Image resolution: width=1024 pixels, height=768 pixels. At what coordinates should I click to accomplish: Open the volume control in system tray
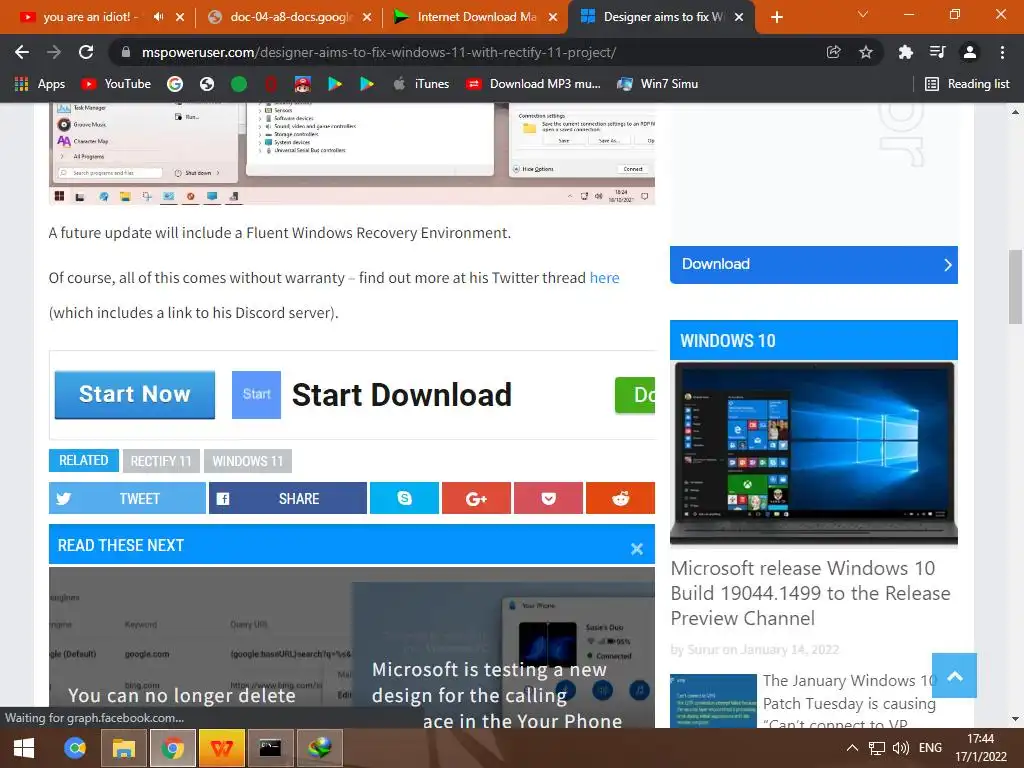[901, 748]
